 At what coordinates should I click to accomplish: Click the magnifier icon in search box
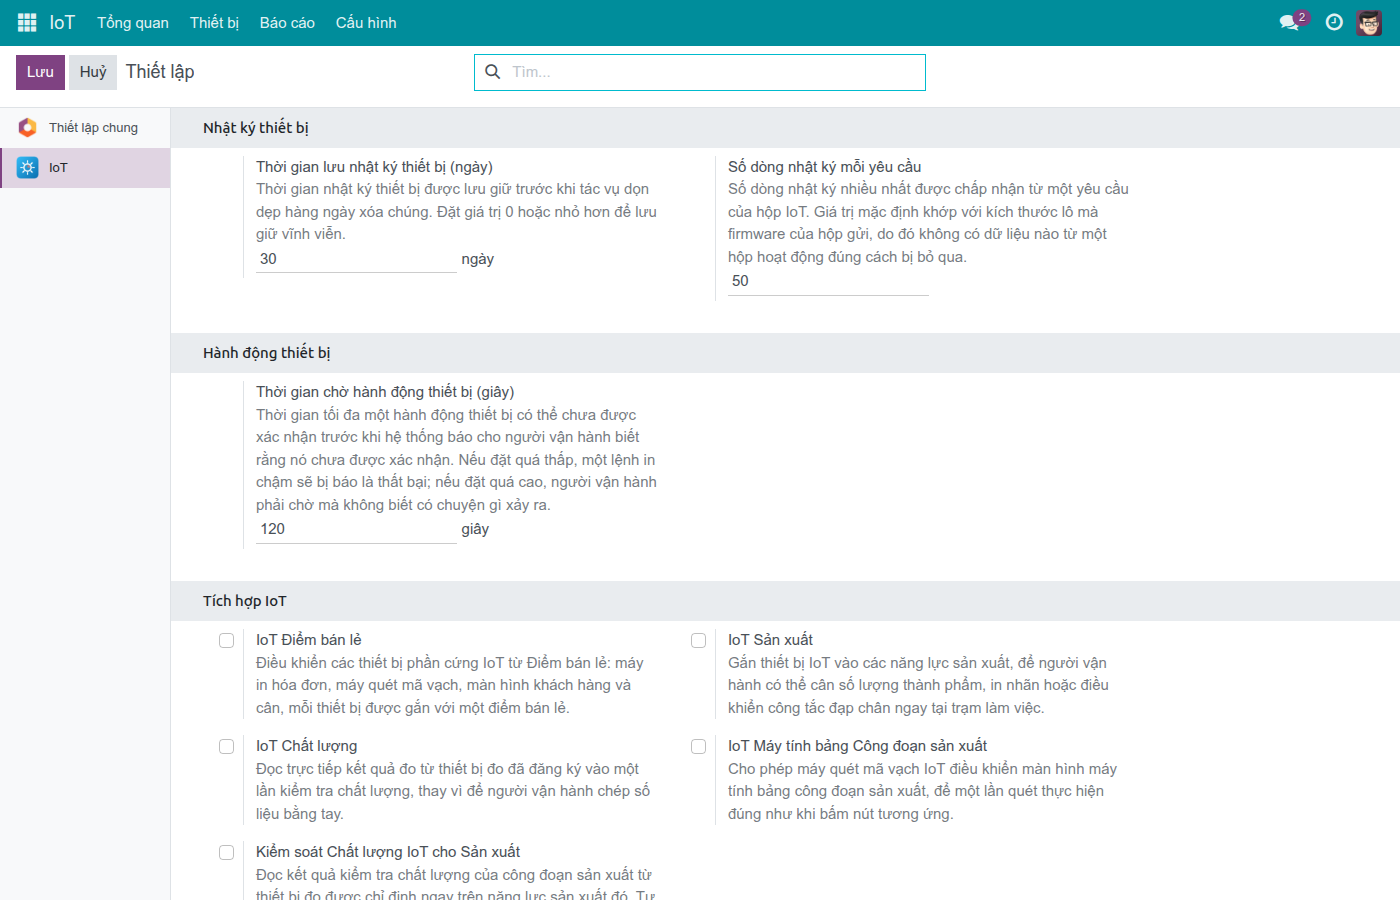click(x=492, y=72)
